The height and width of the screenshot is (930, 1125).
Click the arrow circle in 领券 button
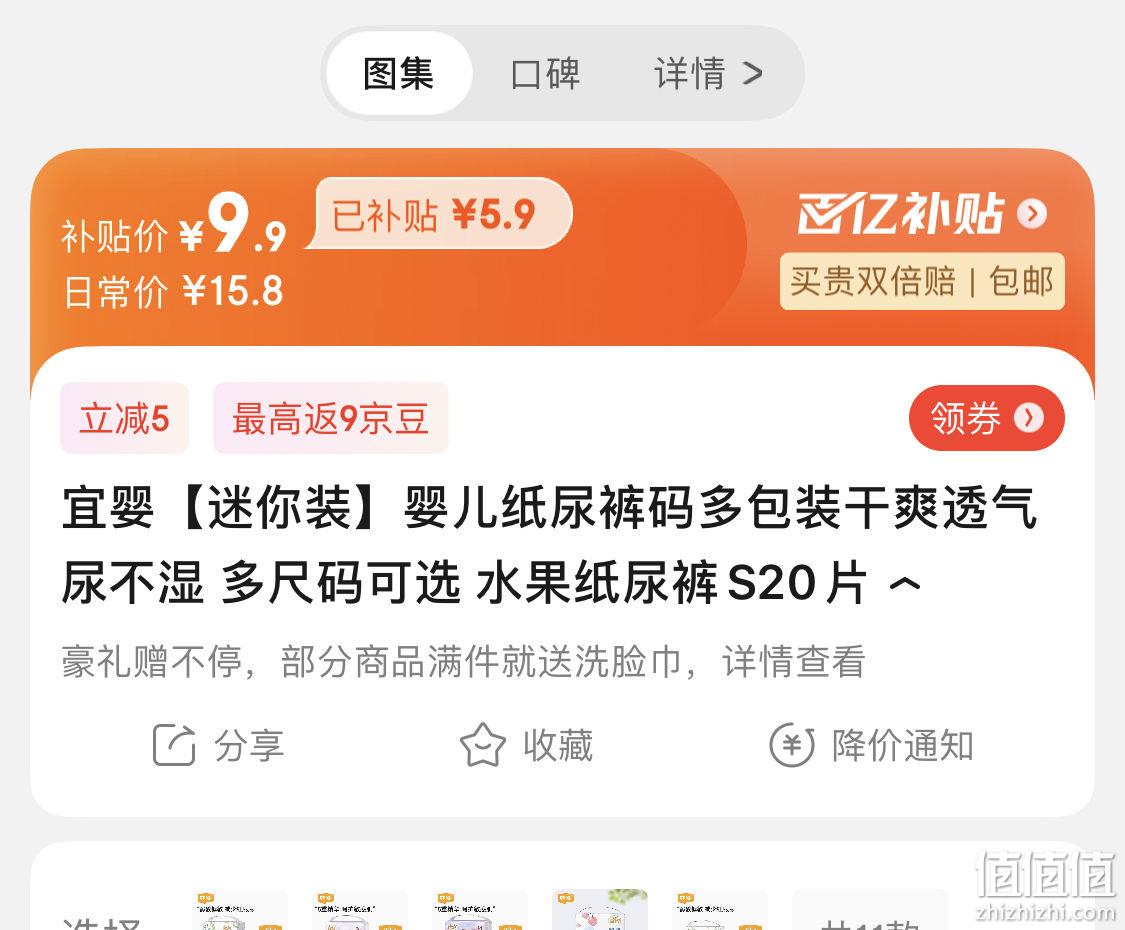[1029, 418]
